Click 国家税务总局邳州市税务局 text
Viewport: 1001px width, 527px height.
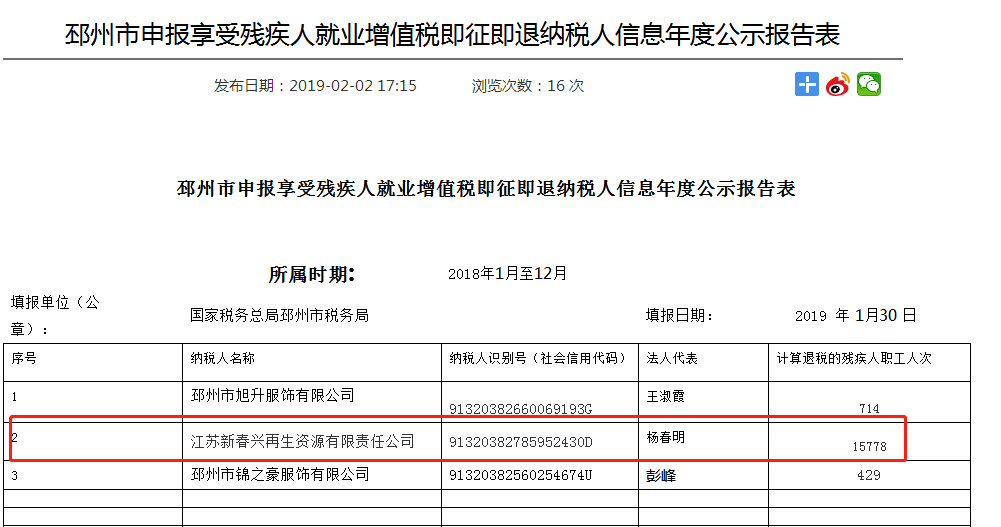[x=280, y=315]
